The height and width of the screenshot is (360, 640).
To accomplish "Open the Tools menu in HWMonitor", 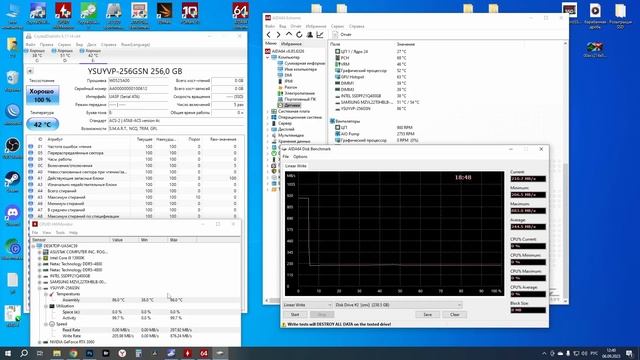I will 60,233.
